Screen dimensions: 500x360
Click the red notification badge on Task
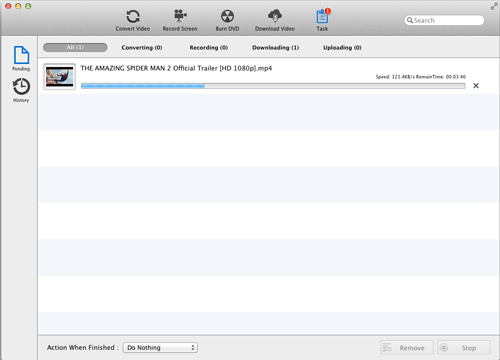click(328, 11)
